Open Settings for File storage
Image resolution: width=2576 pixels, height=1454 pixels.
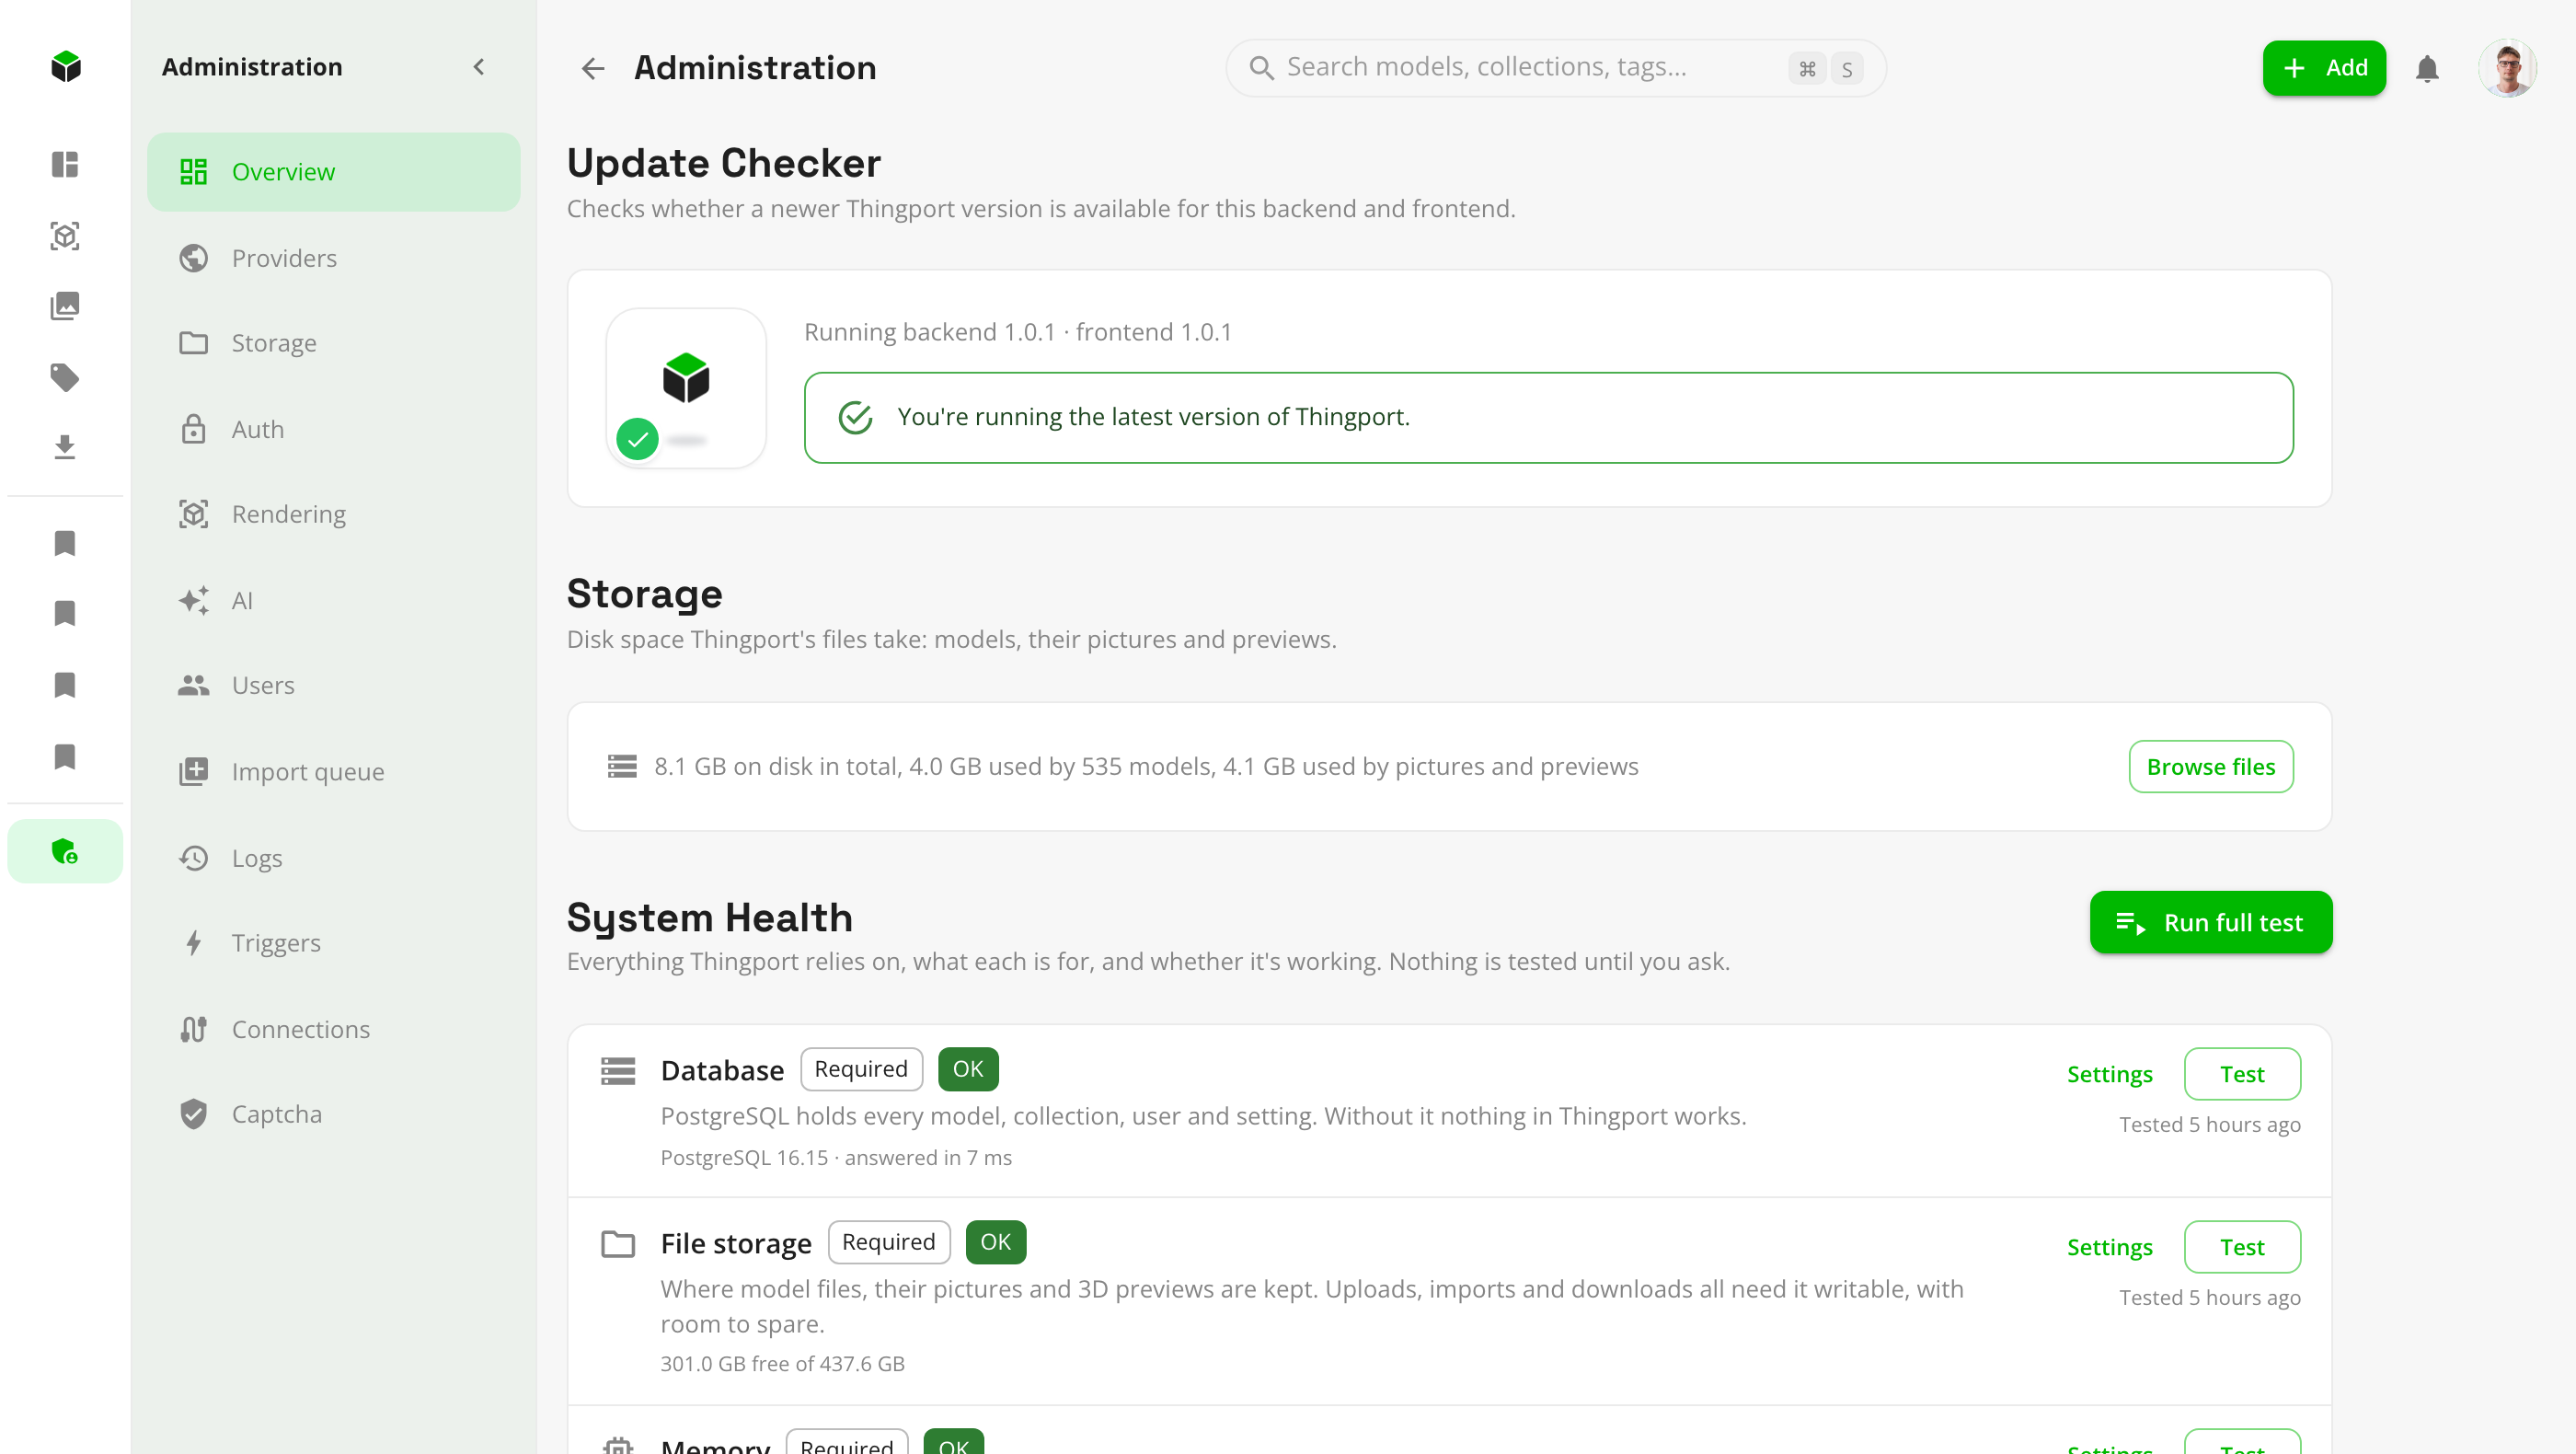pos(2110,1247)
